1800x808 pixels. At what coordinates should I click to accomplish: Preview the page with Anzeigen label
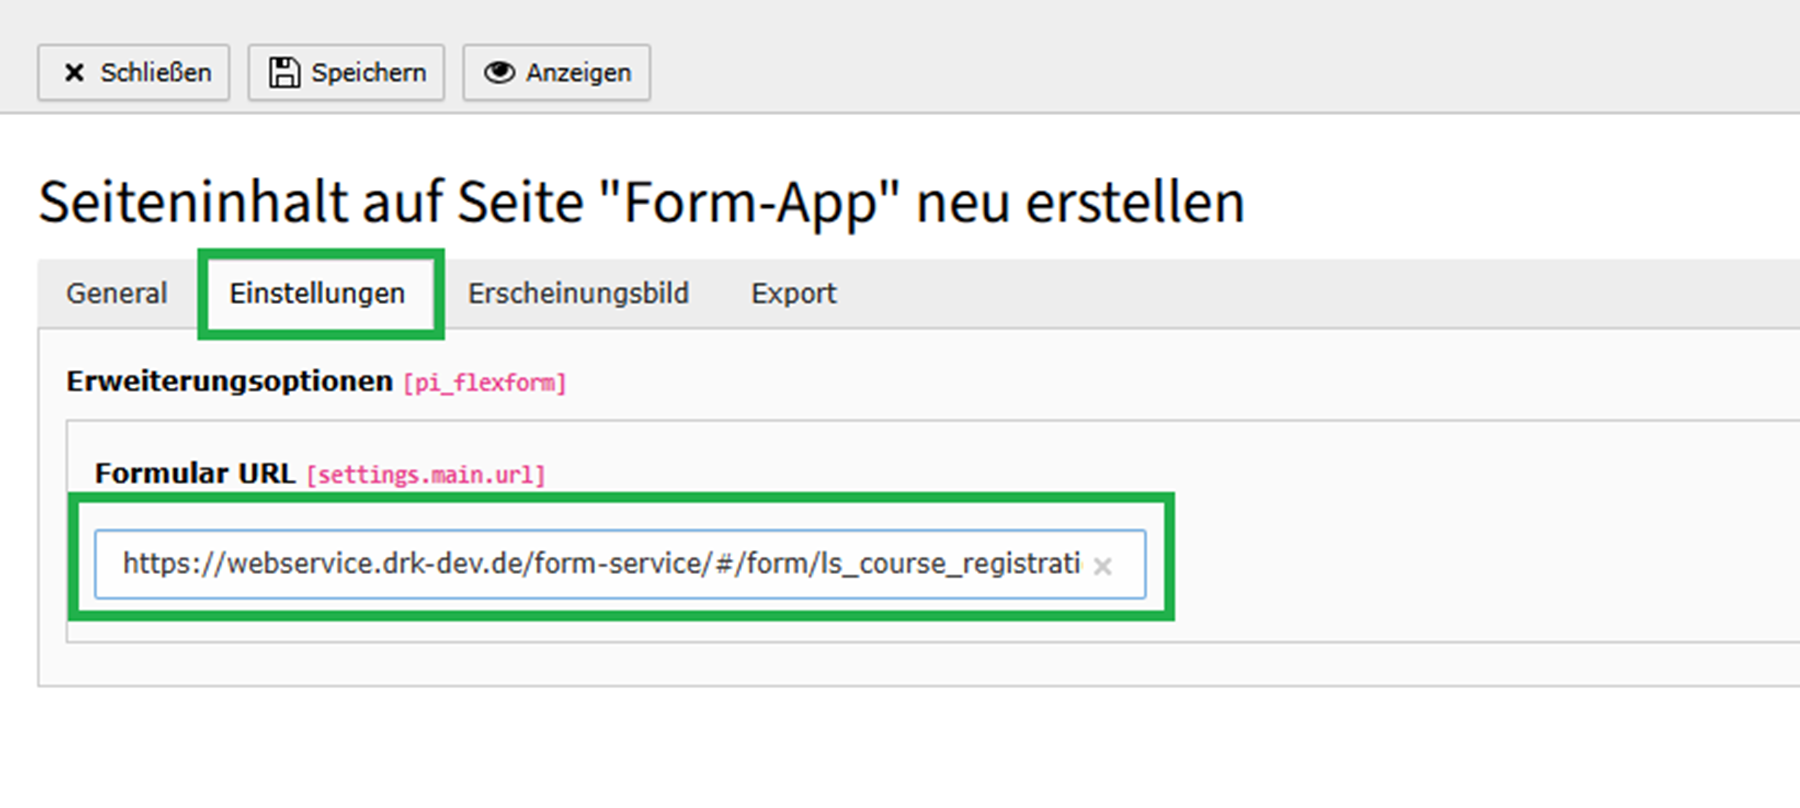point(578,73)
